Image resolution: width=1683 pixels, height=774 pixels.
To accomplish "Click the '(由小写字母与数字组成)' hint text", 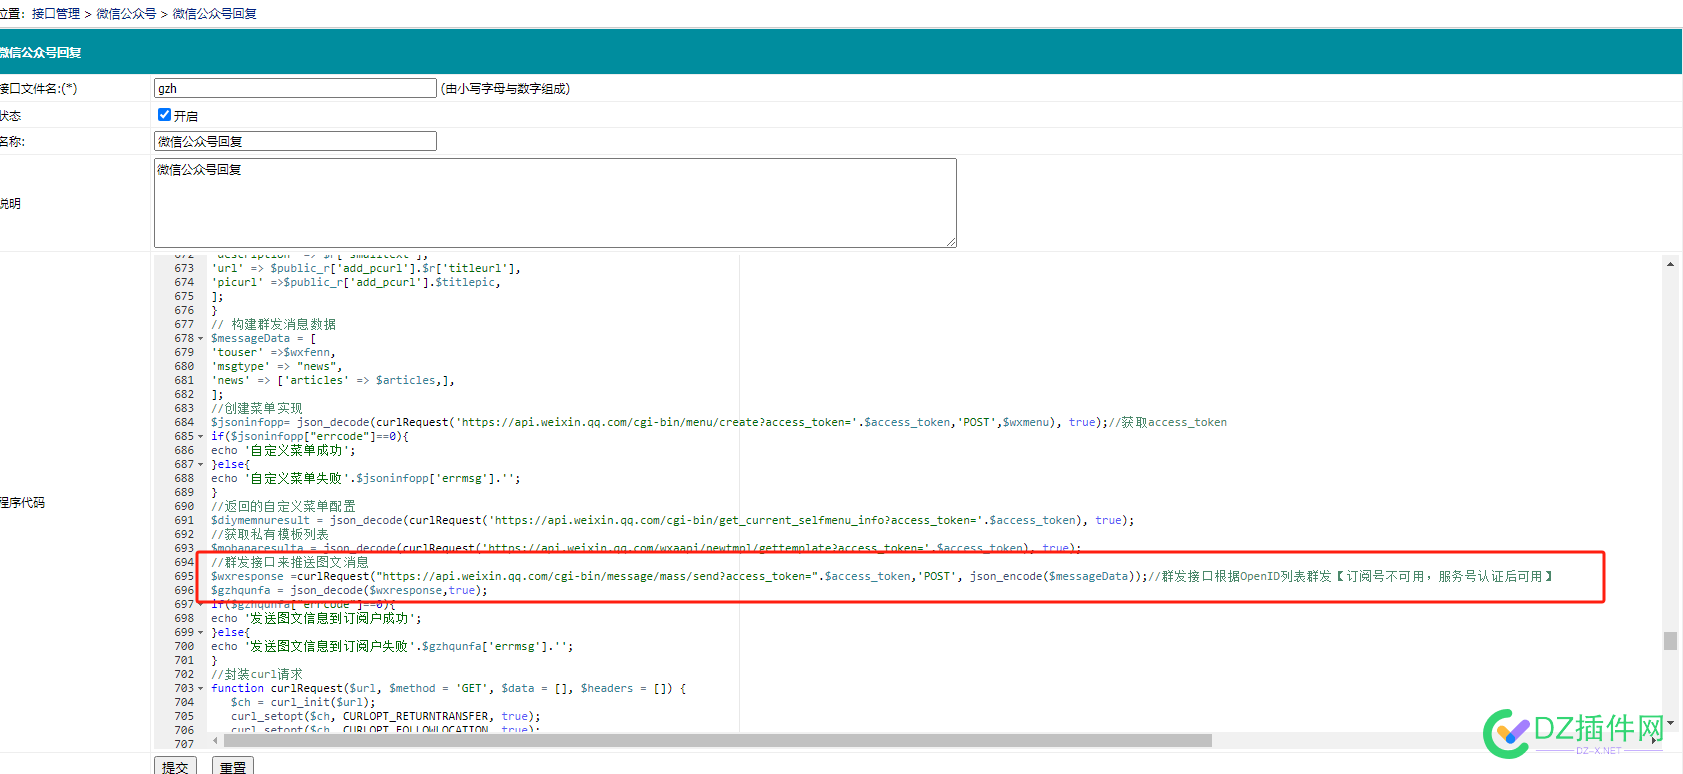I will click(505, 88).
